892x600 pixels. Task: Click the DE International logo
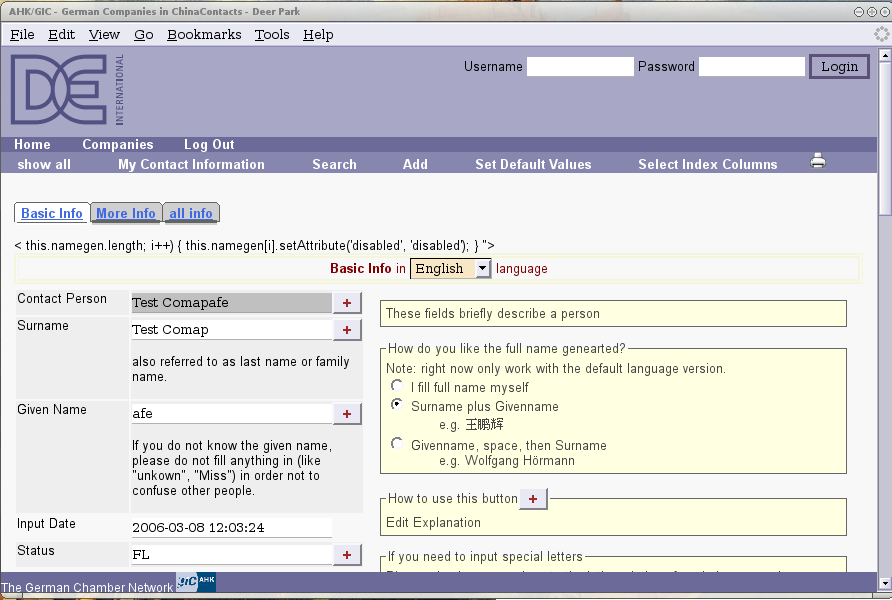tap(68, 90)
